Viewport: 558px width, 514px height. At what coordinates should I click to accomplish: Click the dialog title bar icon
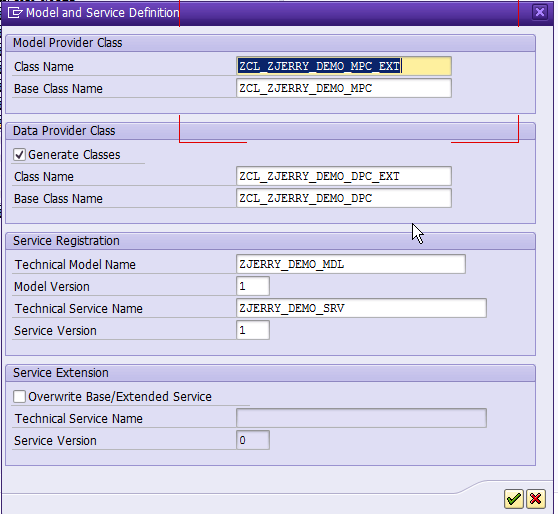15,13
